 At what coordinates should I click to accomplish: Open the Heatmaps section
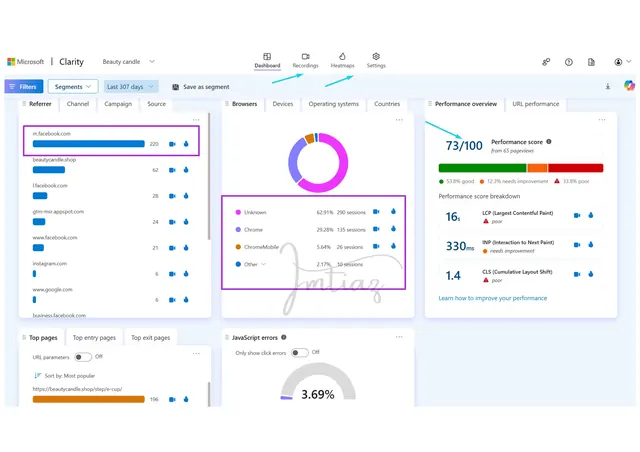click(342, 60)
